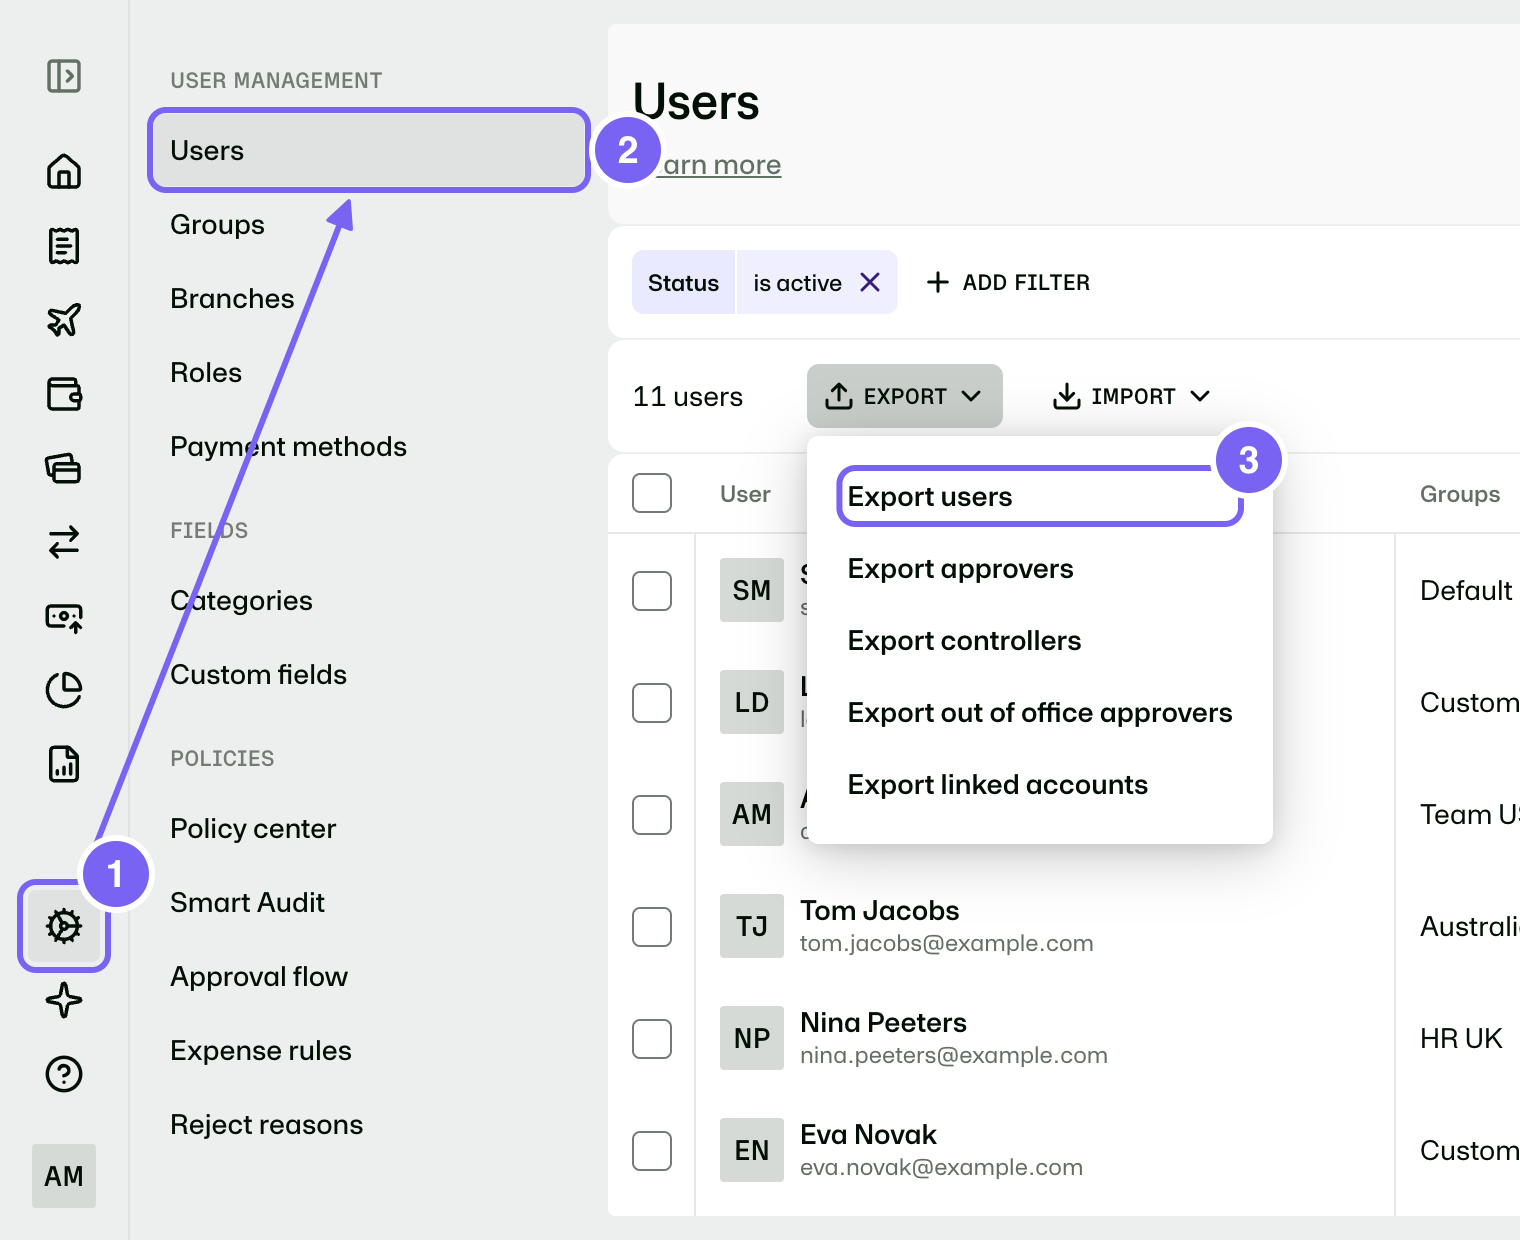Choose Export linked accounts option
1520x1240 pixels.
tap(997, 785)
